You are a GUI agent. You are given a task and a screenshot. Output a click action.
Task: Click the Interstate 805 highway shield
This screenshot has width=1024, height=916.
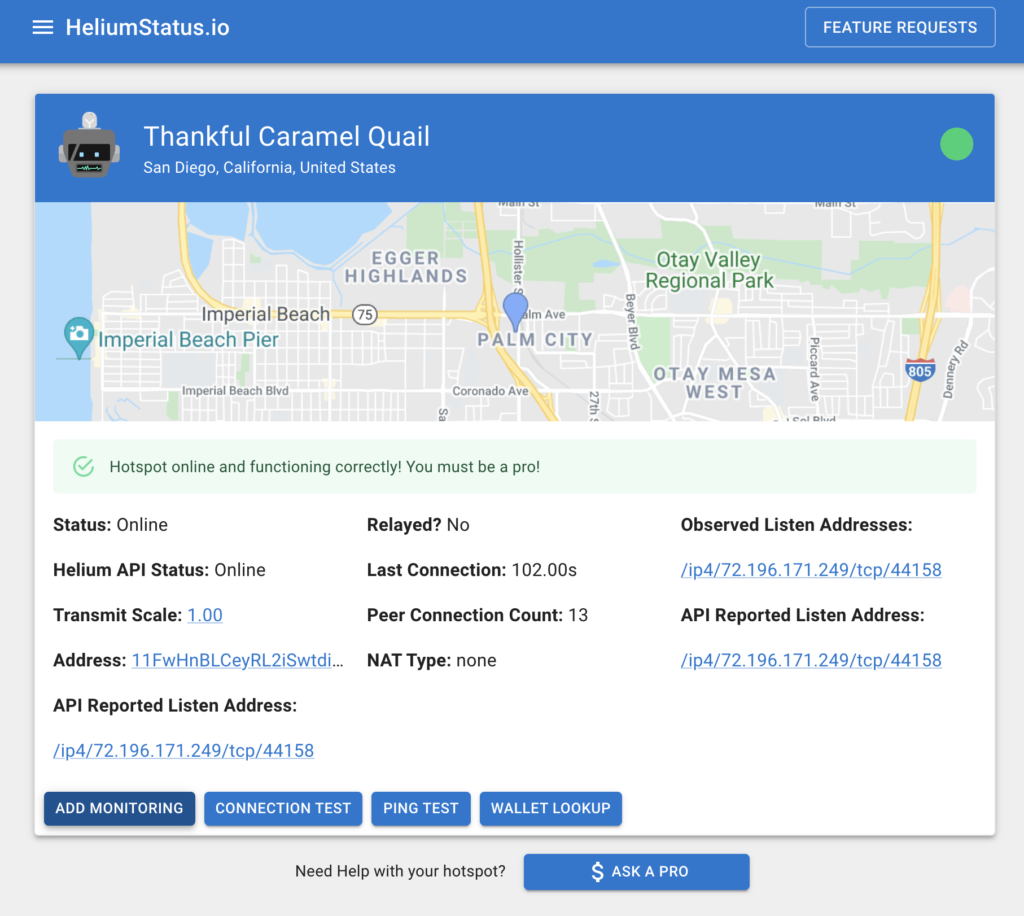919,368
